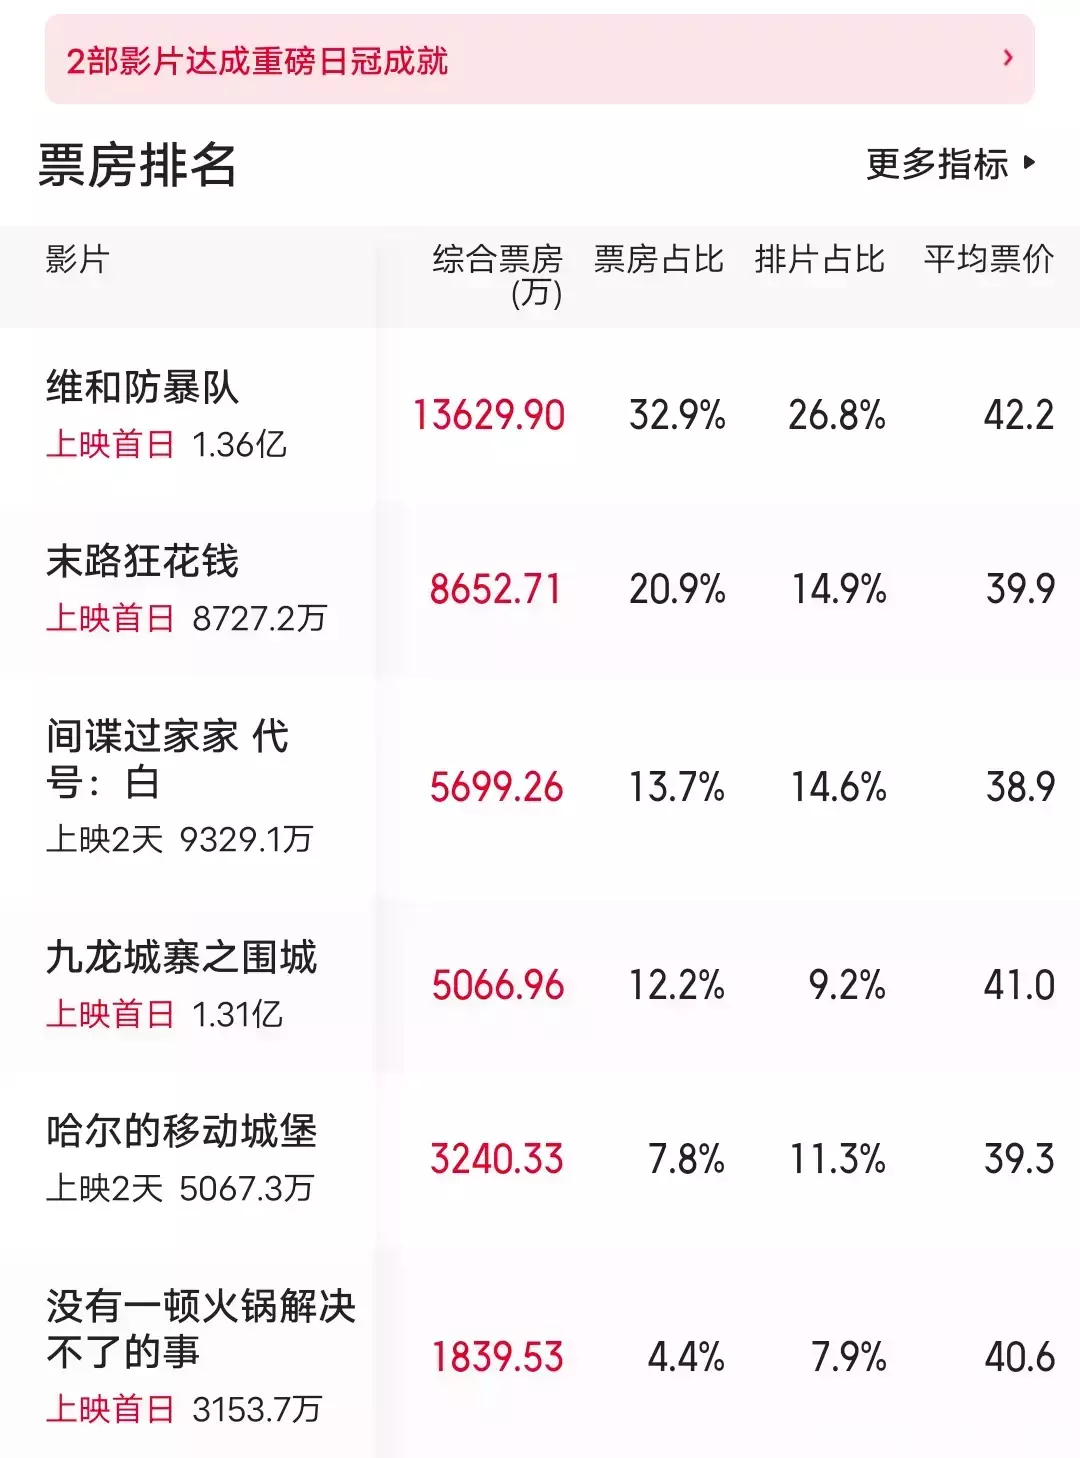The image size is (1080, 1458).
Task: Open 间谍过家家 代号：白 movie details
Action: [167, 759]
